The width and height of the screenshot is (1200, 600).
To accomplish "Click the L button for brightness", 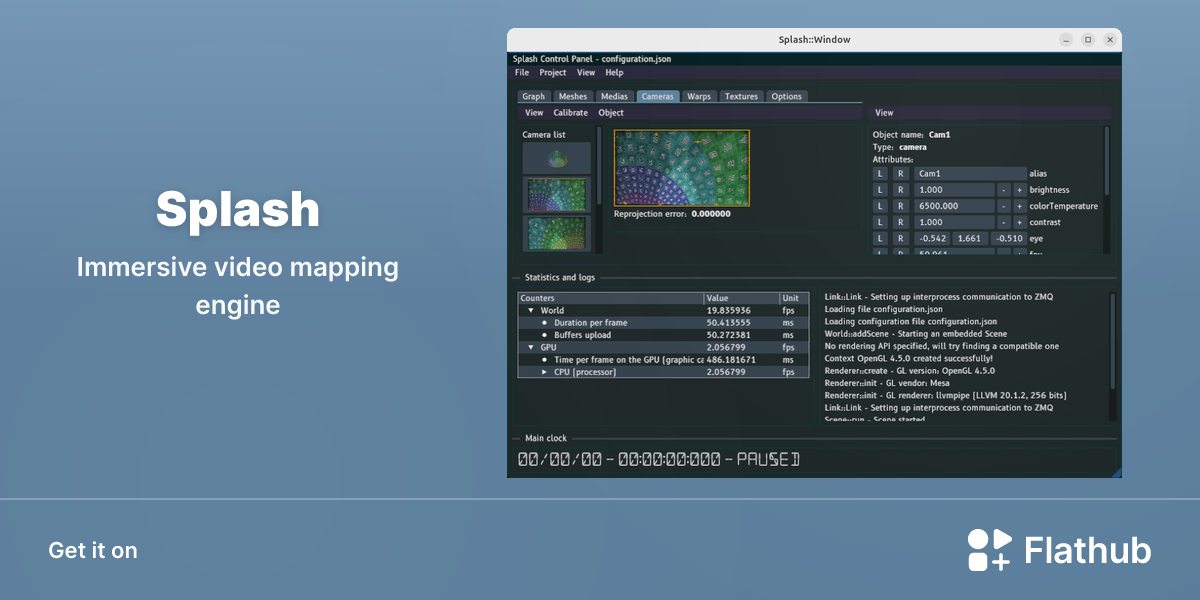I will click(x=880, y=190).
